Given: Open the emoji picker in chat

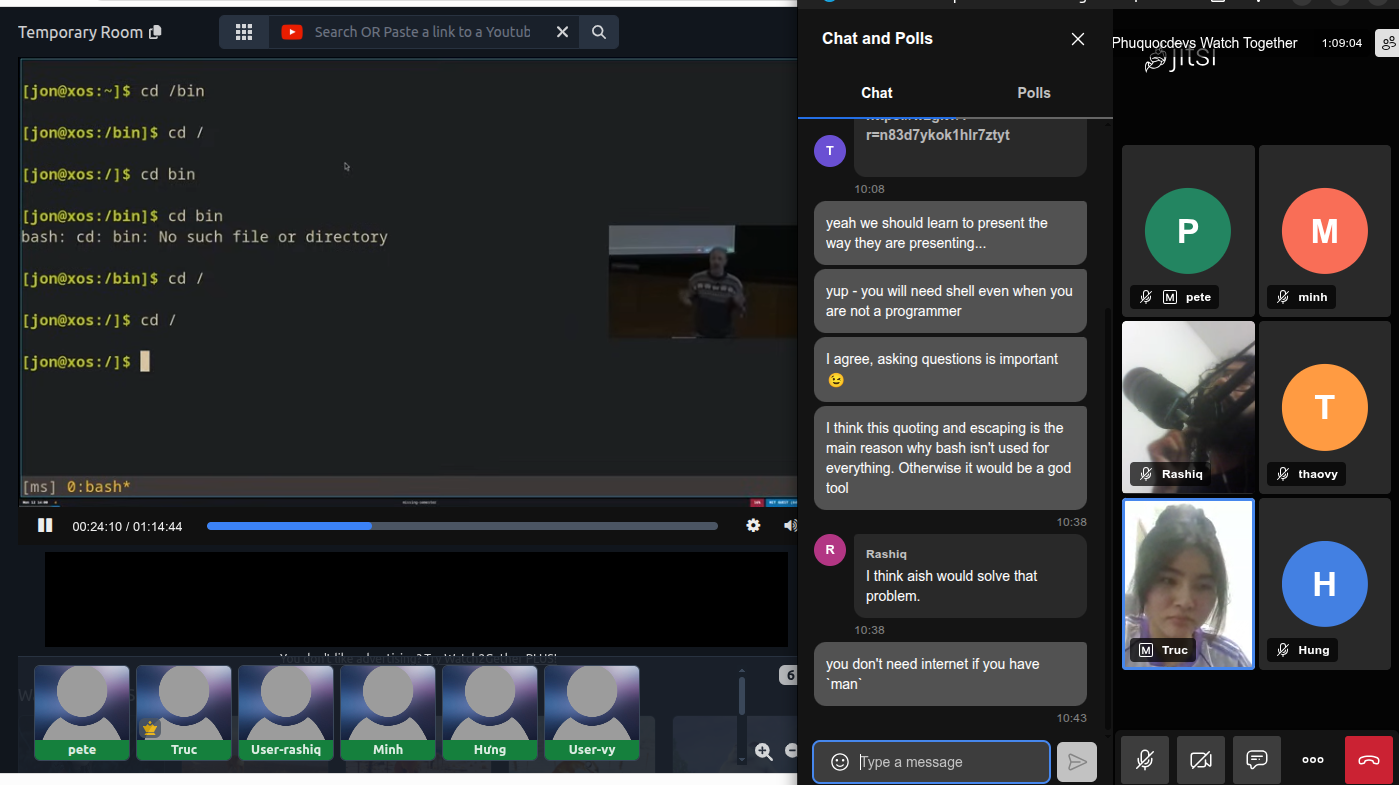Looking at the screenshot, I should point(840,762).
